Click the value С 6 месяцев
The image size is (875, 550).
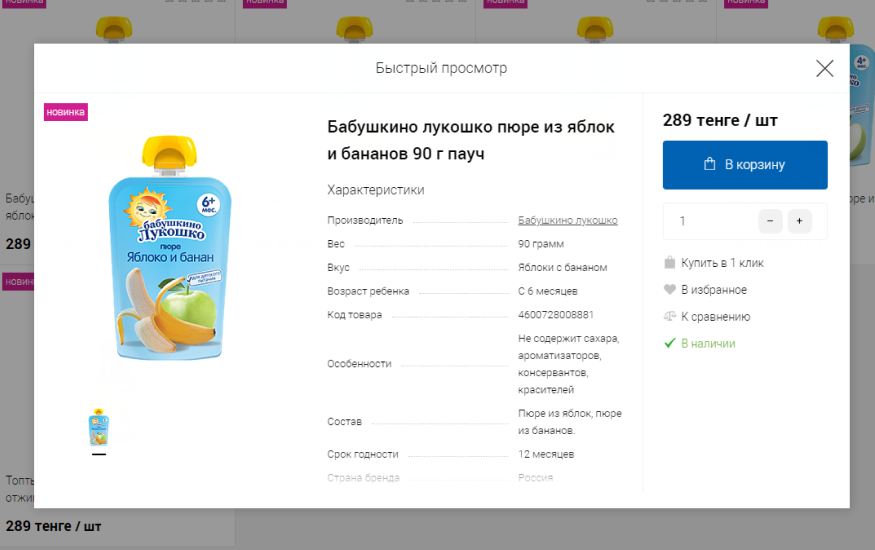pyautogui.click(x=547, y=291)
